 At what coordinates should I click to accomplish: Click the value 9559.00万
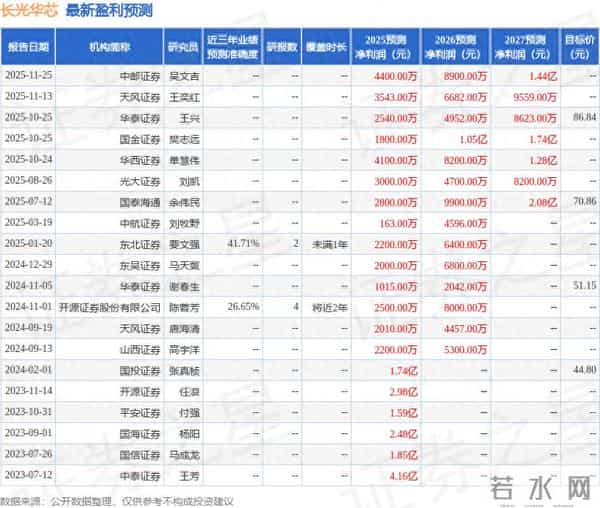coord(535,98)
